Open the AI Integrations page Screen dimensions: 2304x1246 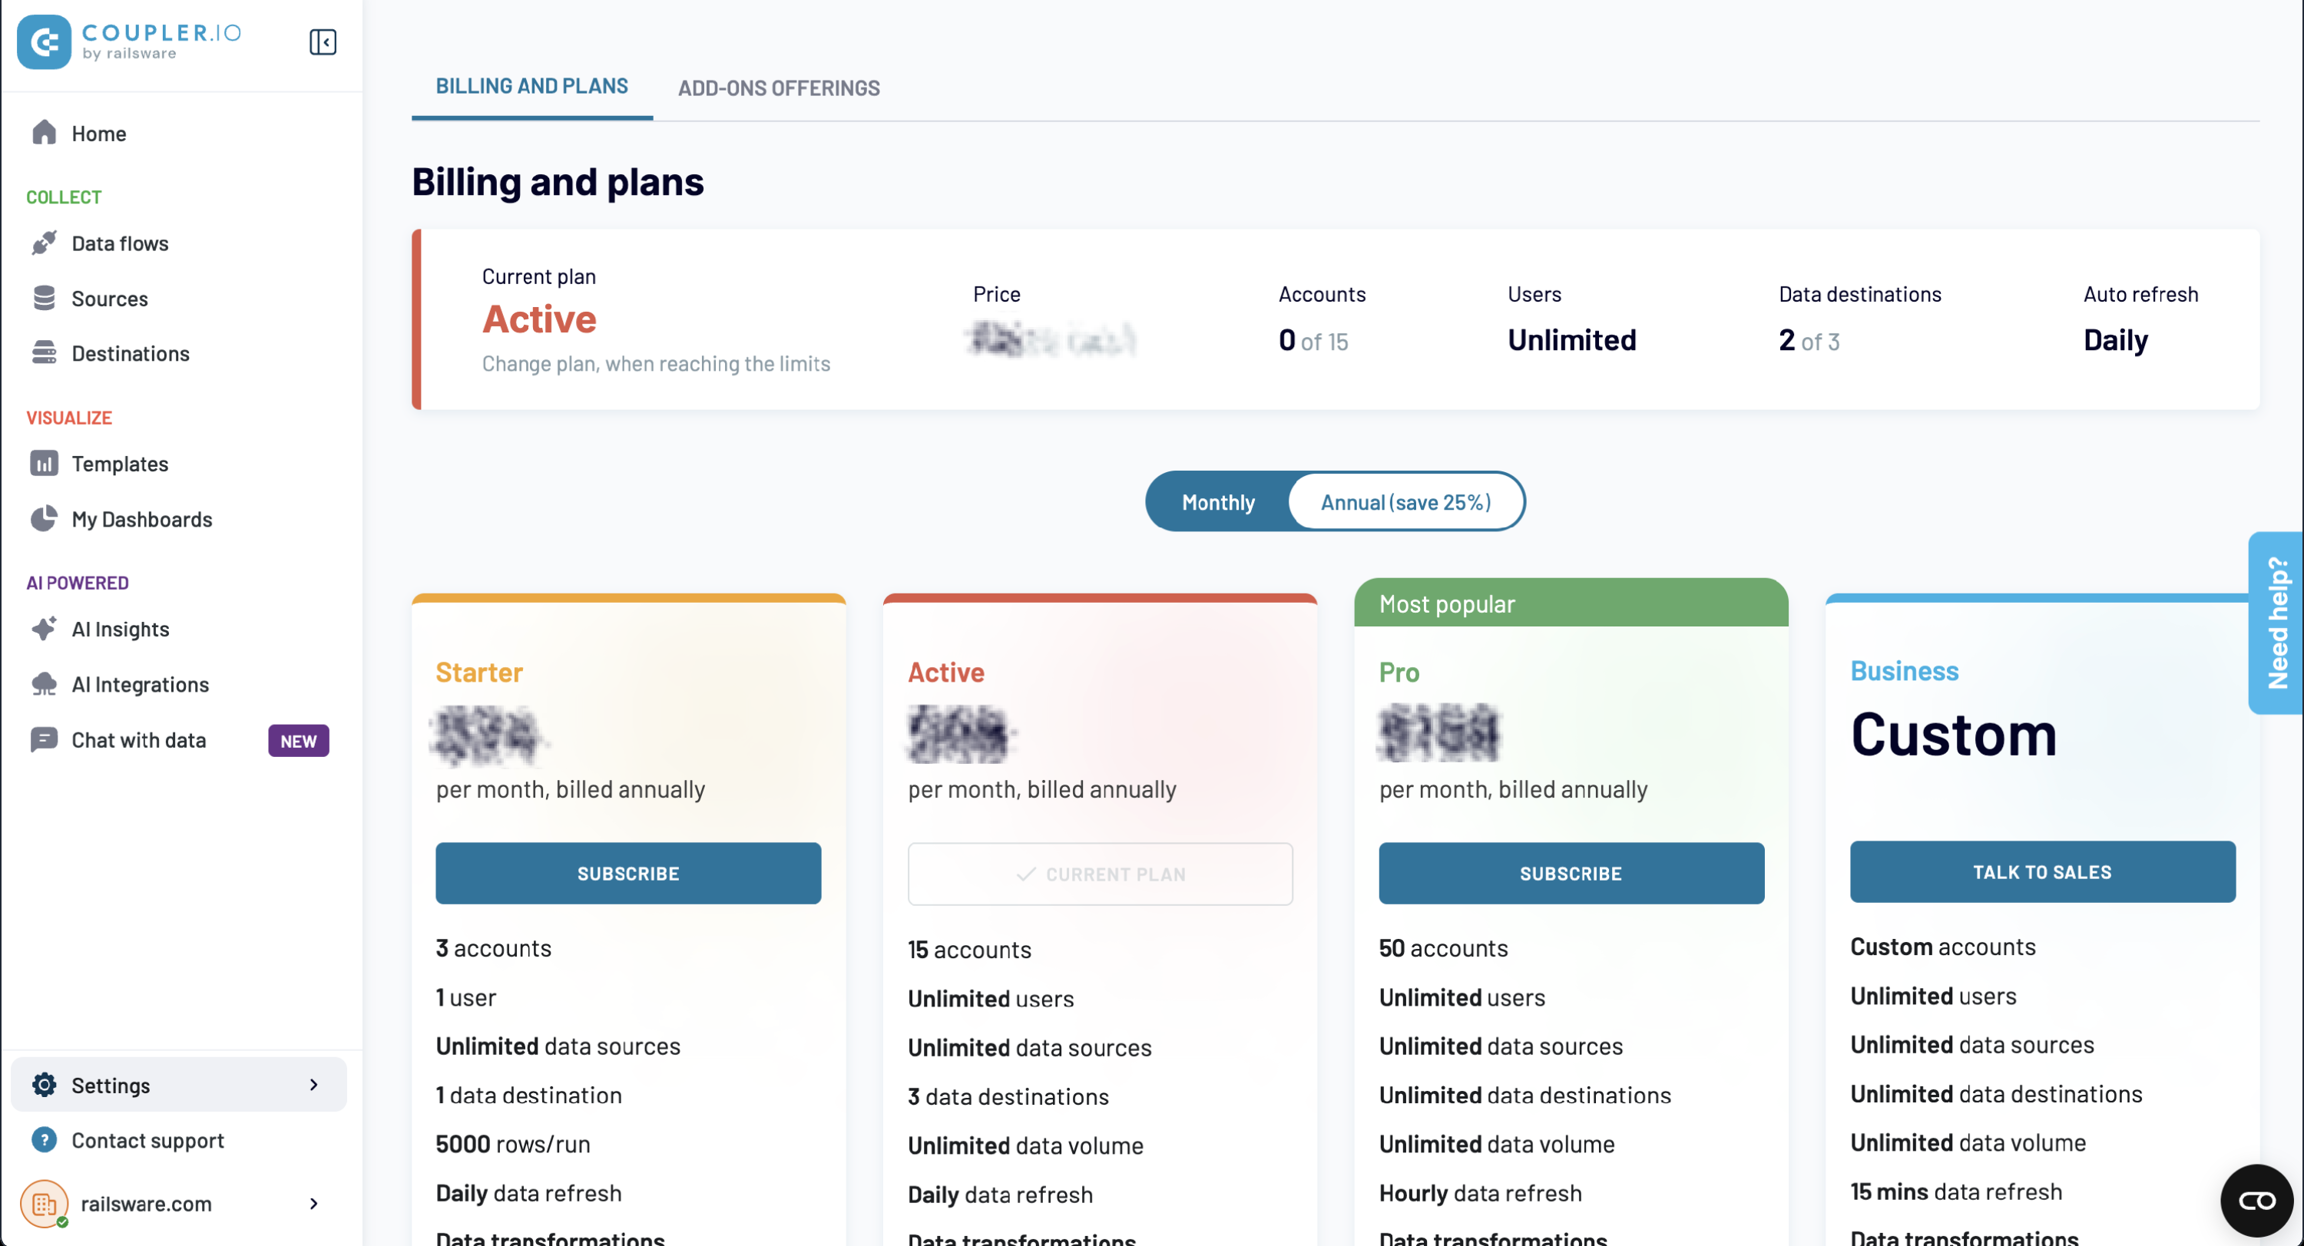140,684
